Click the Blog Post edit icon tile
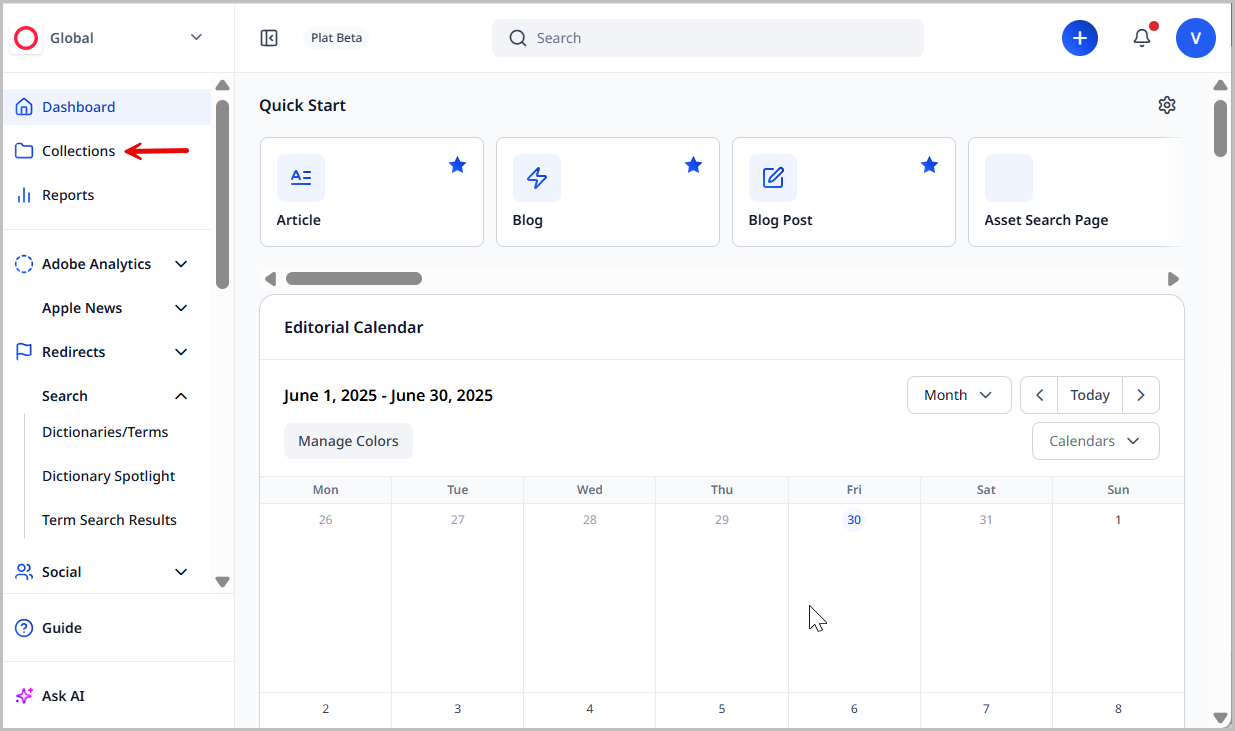This screenshot has width=1235, height=731. [773, 178]
